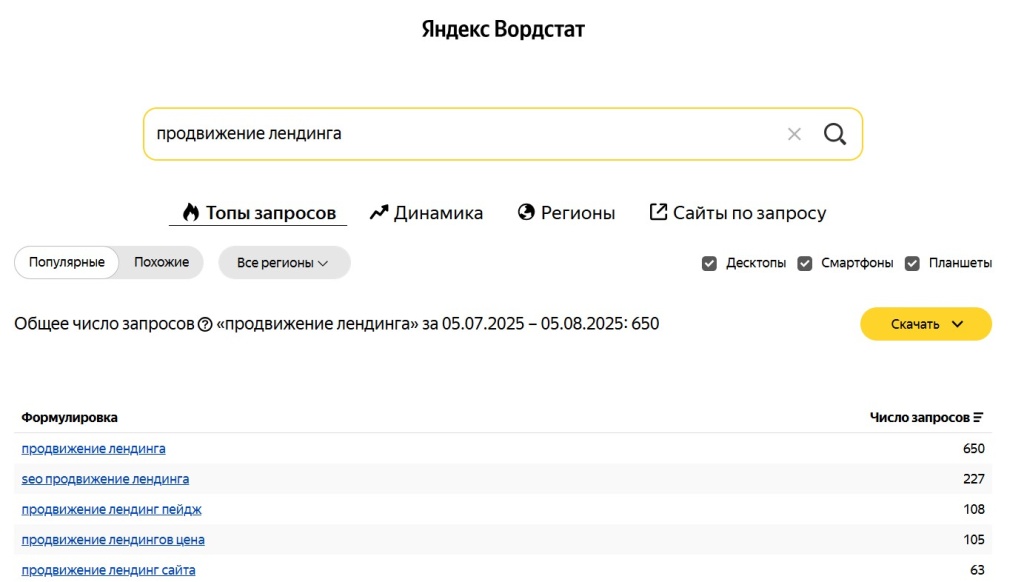Uncheck the 'Планшеты' checkbox

(912, 263)
